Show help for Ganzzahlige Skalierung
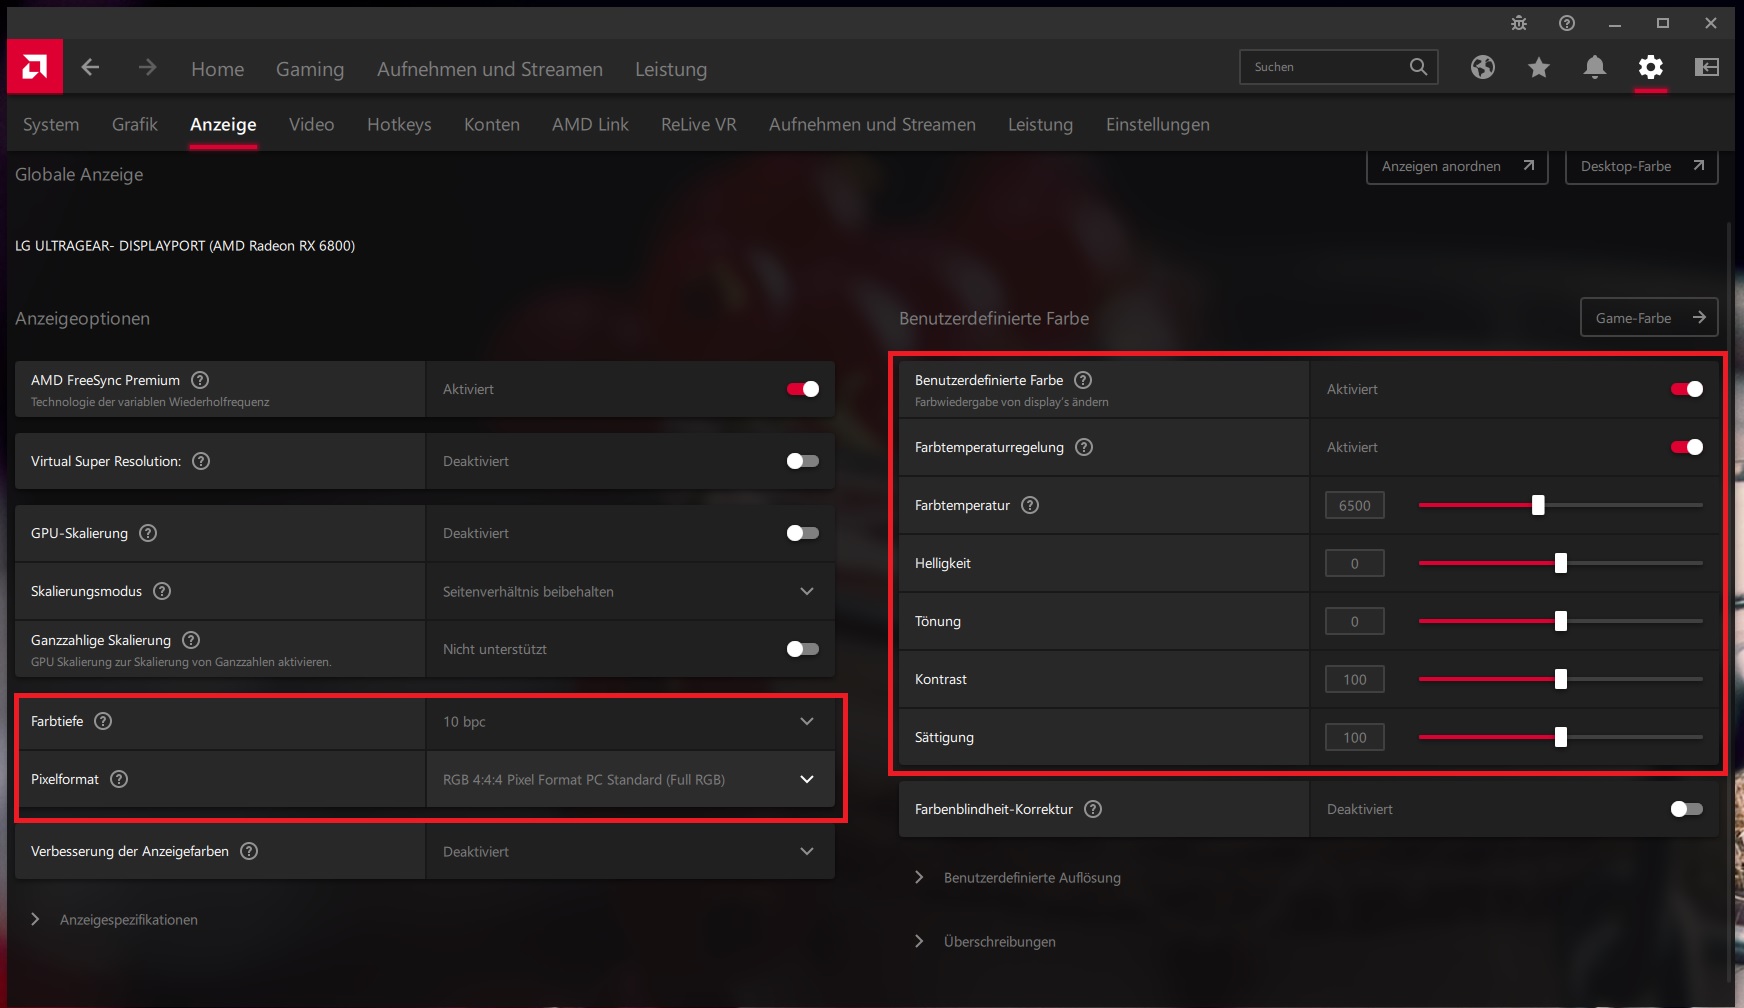This screenshot has width=1744, height=1008. click(191, 640)
